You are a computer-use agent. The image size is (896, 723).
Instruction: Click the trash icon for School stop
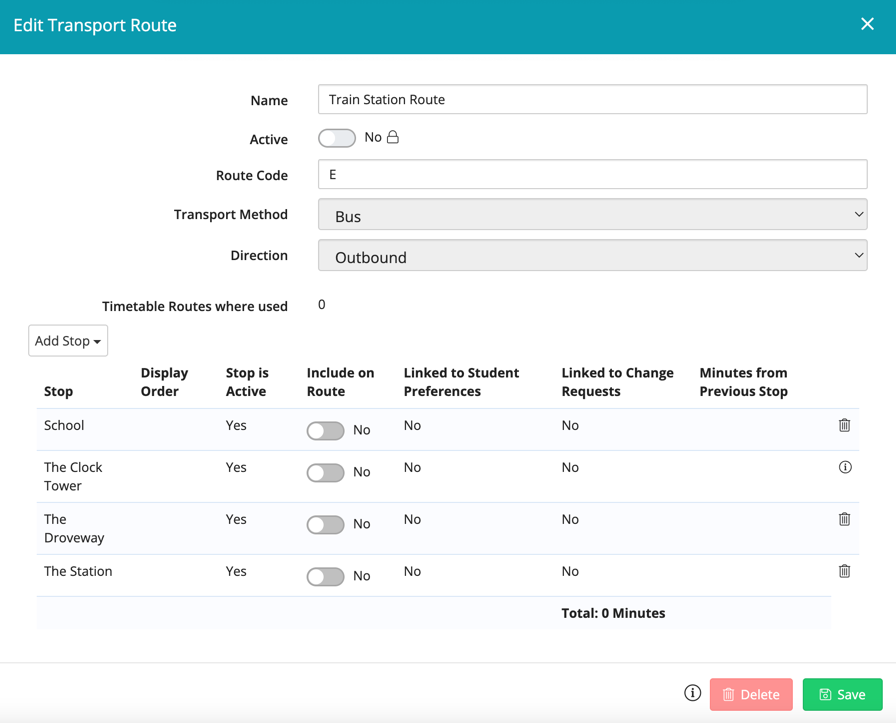[844, 426]
